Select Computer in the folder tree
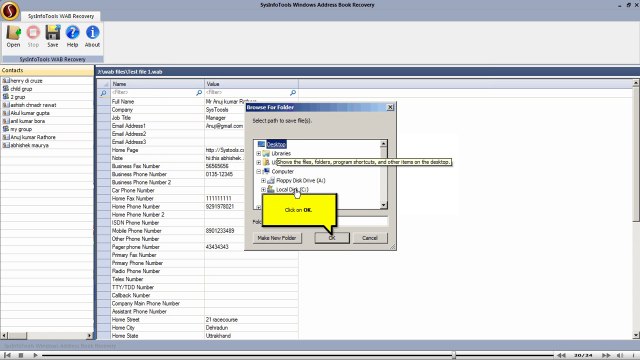 pos(282,171)
